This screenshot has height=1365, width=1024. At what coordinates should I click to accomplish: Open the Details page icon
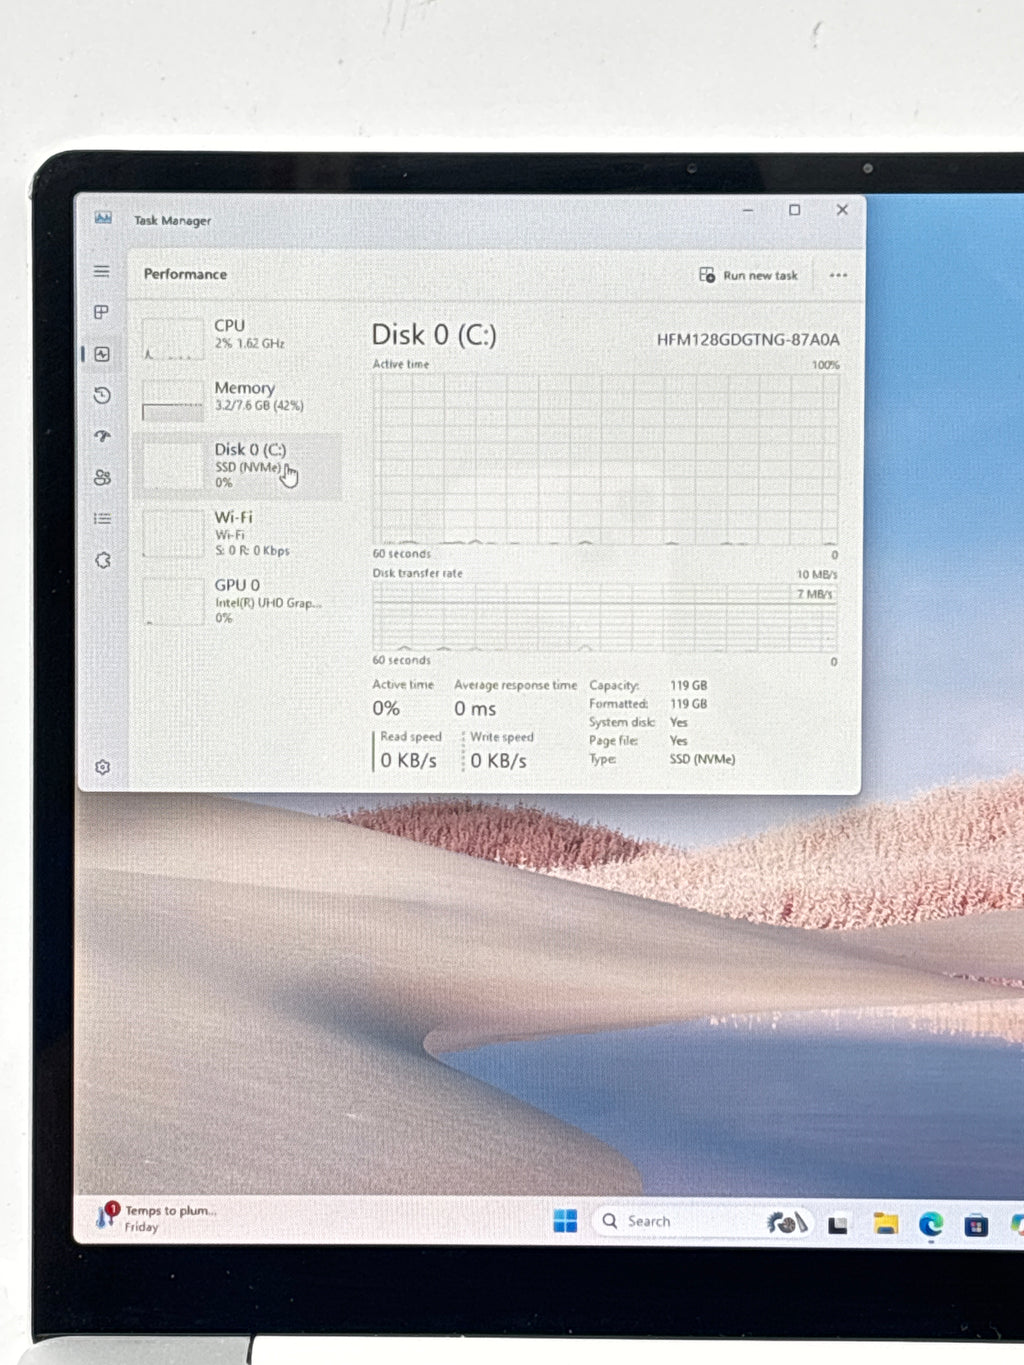pyautogui.click(x=102, y=518)
